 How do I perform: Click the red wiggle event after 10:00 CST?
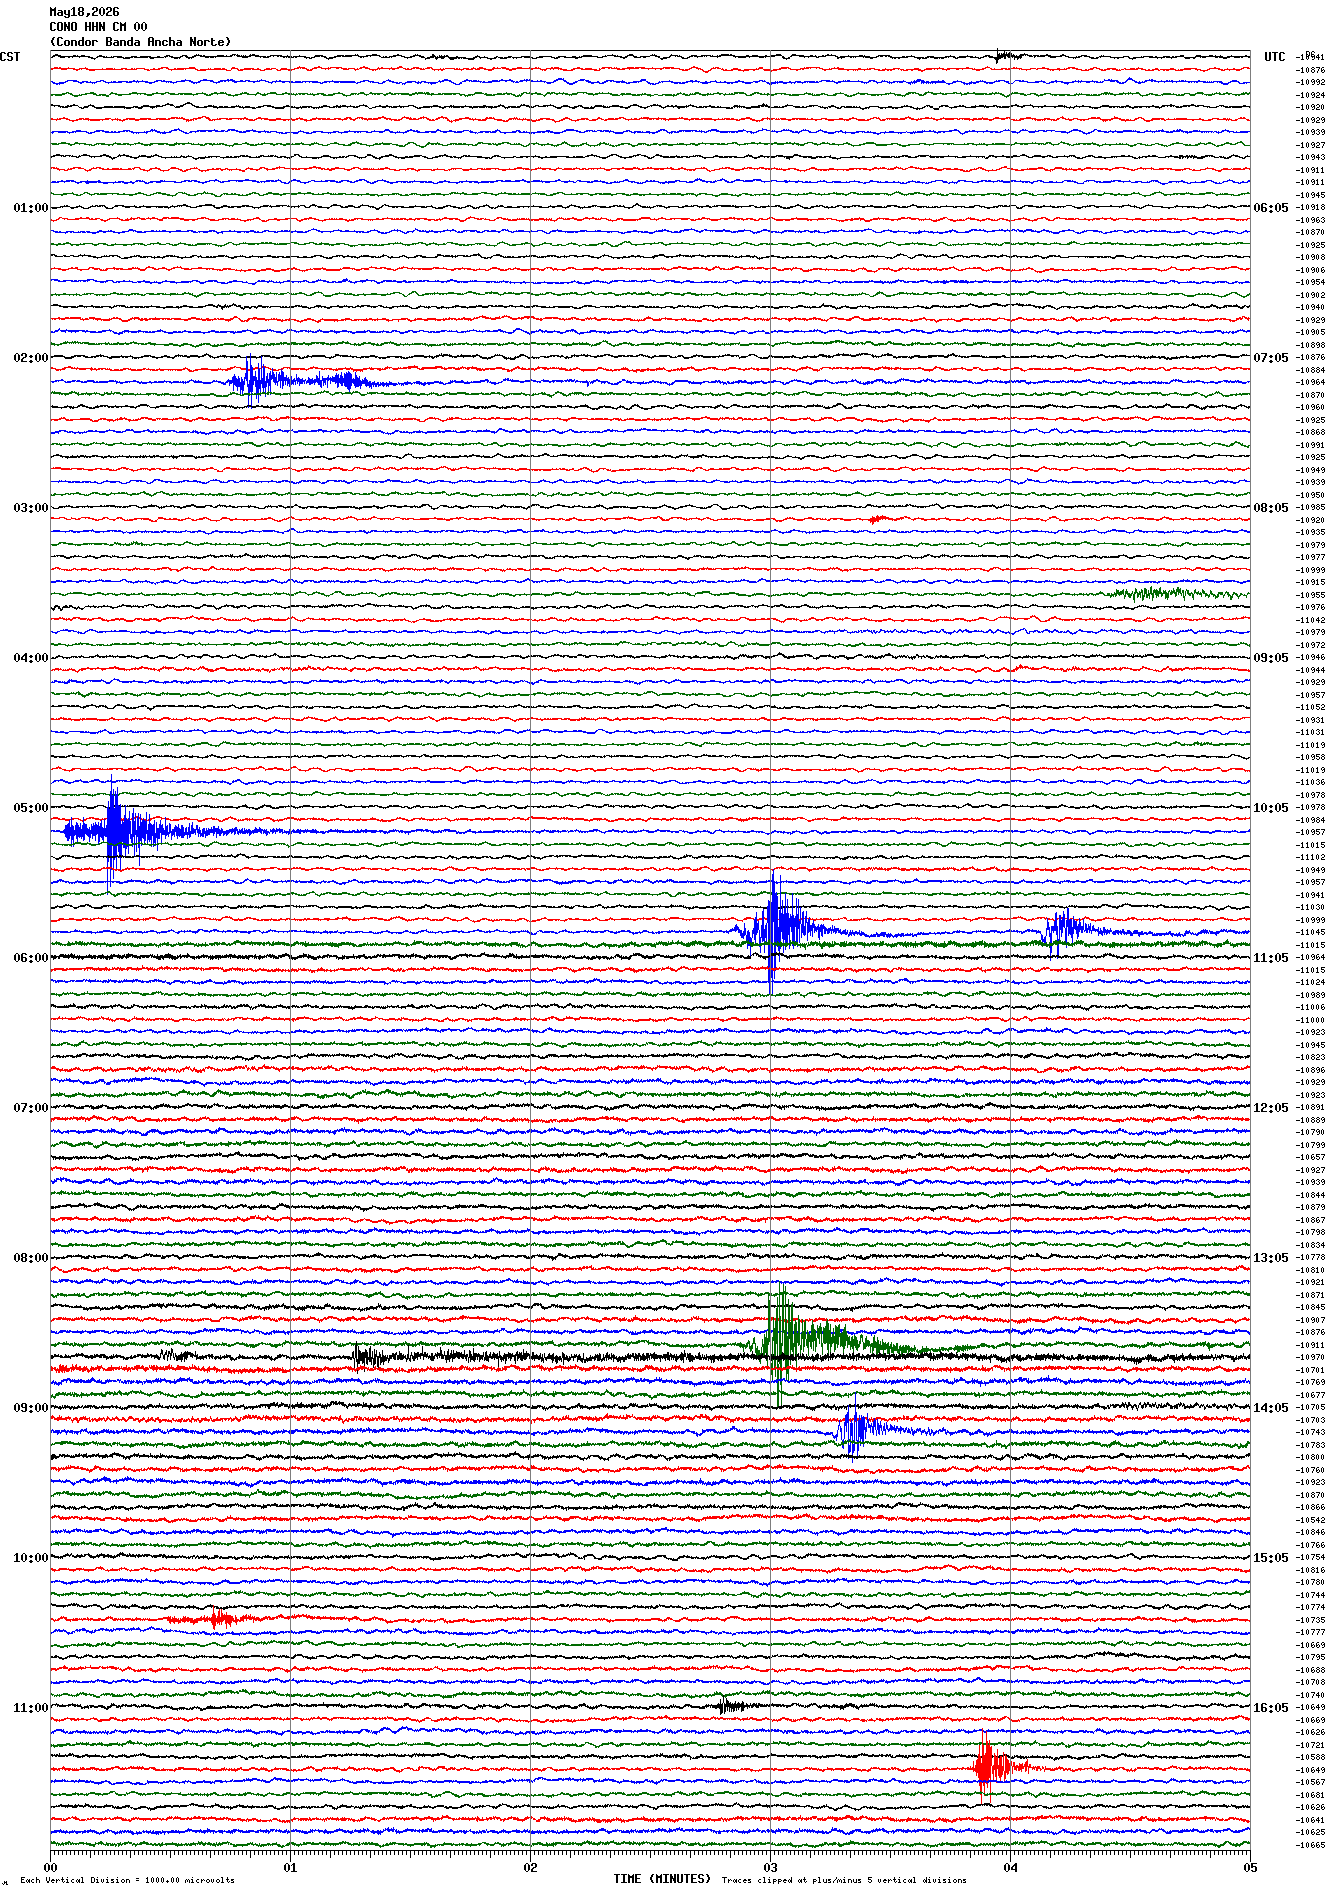tap(212, 1618)
